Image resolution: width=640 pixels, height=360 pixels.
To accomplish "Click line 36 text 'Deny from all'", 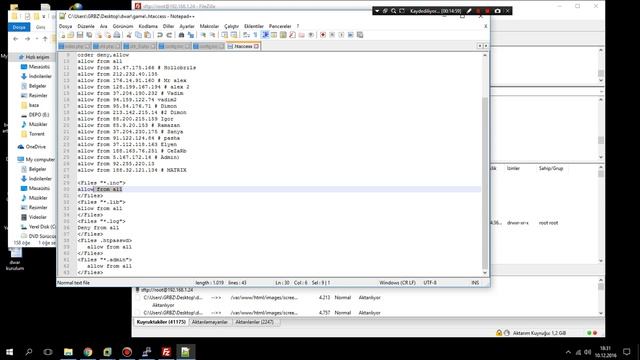I will pyautogui.click(x=98, y=228).
